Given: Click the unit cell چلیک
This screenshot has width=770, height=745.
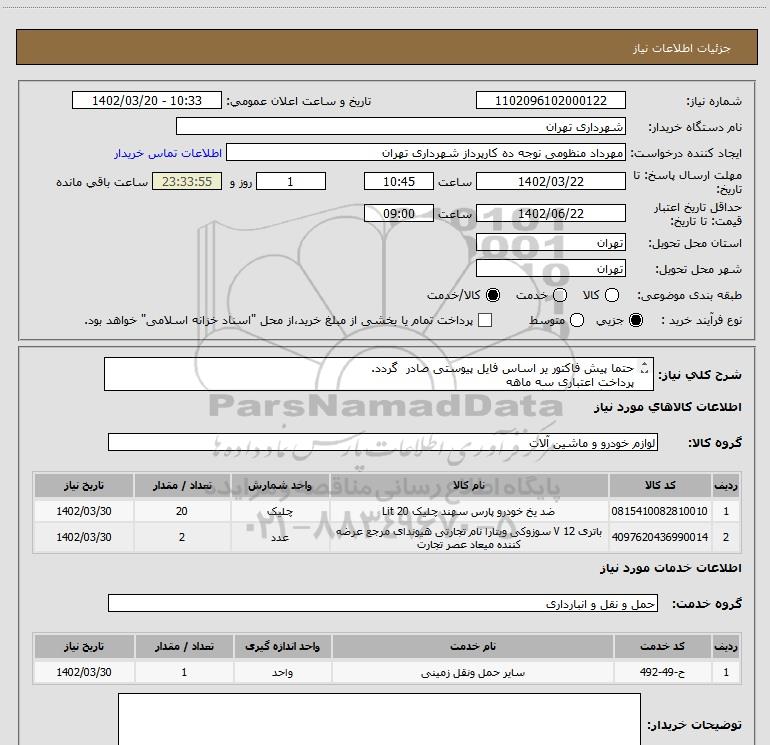Looking at the screenshot, I should coord(280,511).
